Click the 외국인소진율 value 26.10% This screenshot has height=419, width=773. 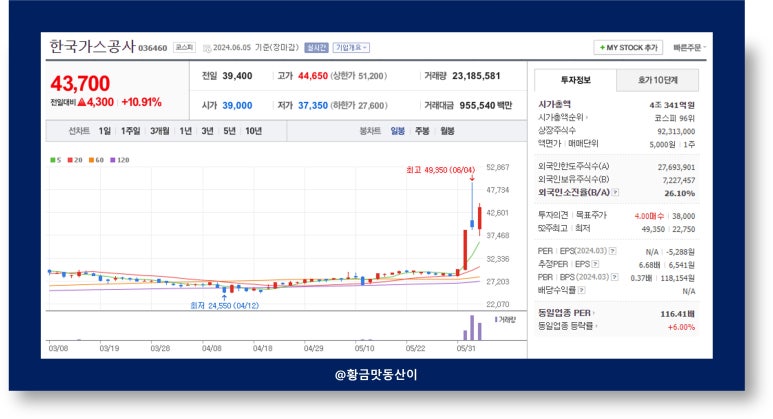pyautogui.click(x=679, y=193)
